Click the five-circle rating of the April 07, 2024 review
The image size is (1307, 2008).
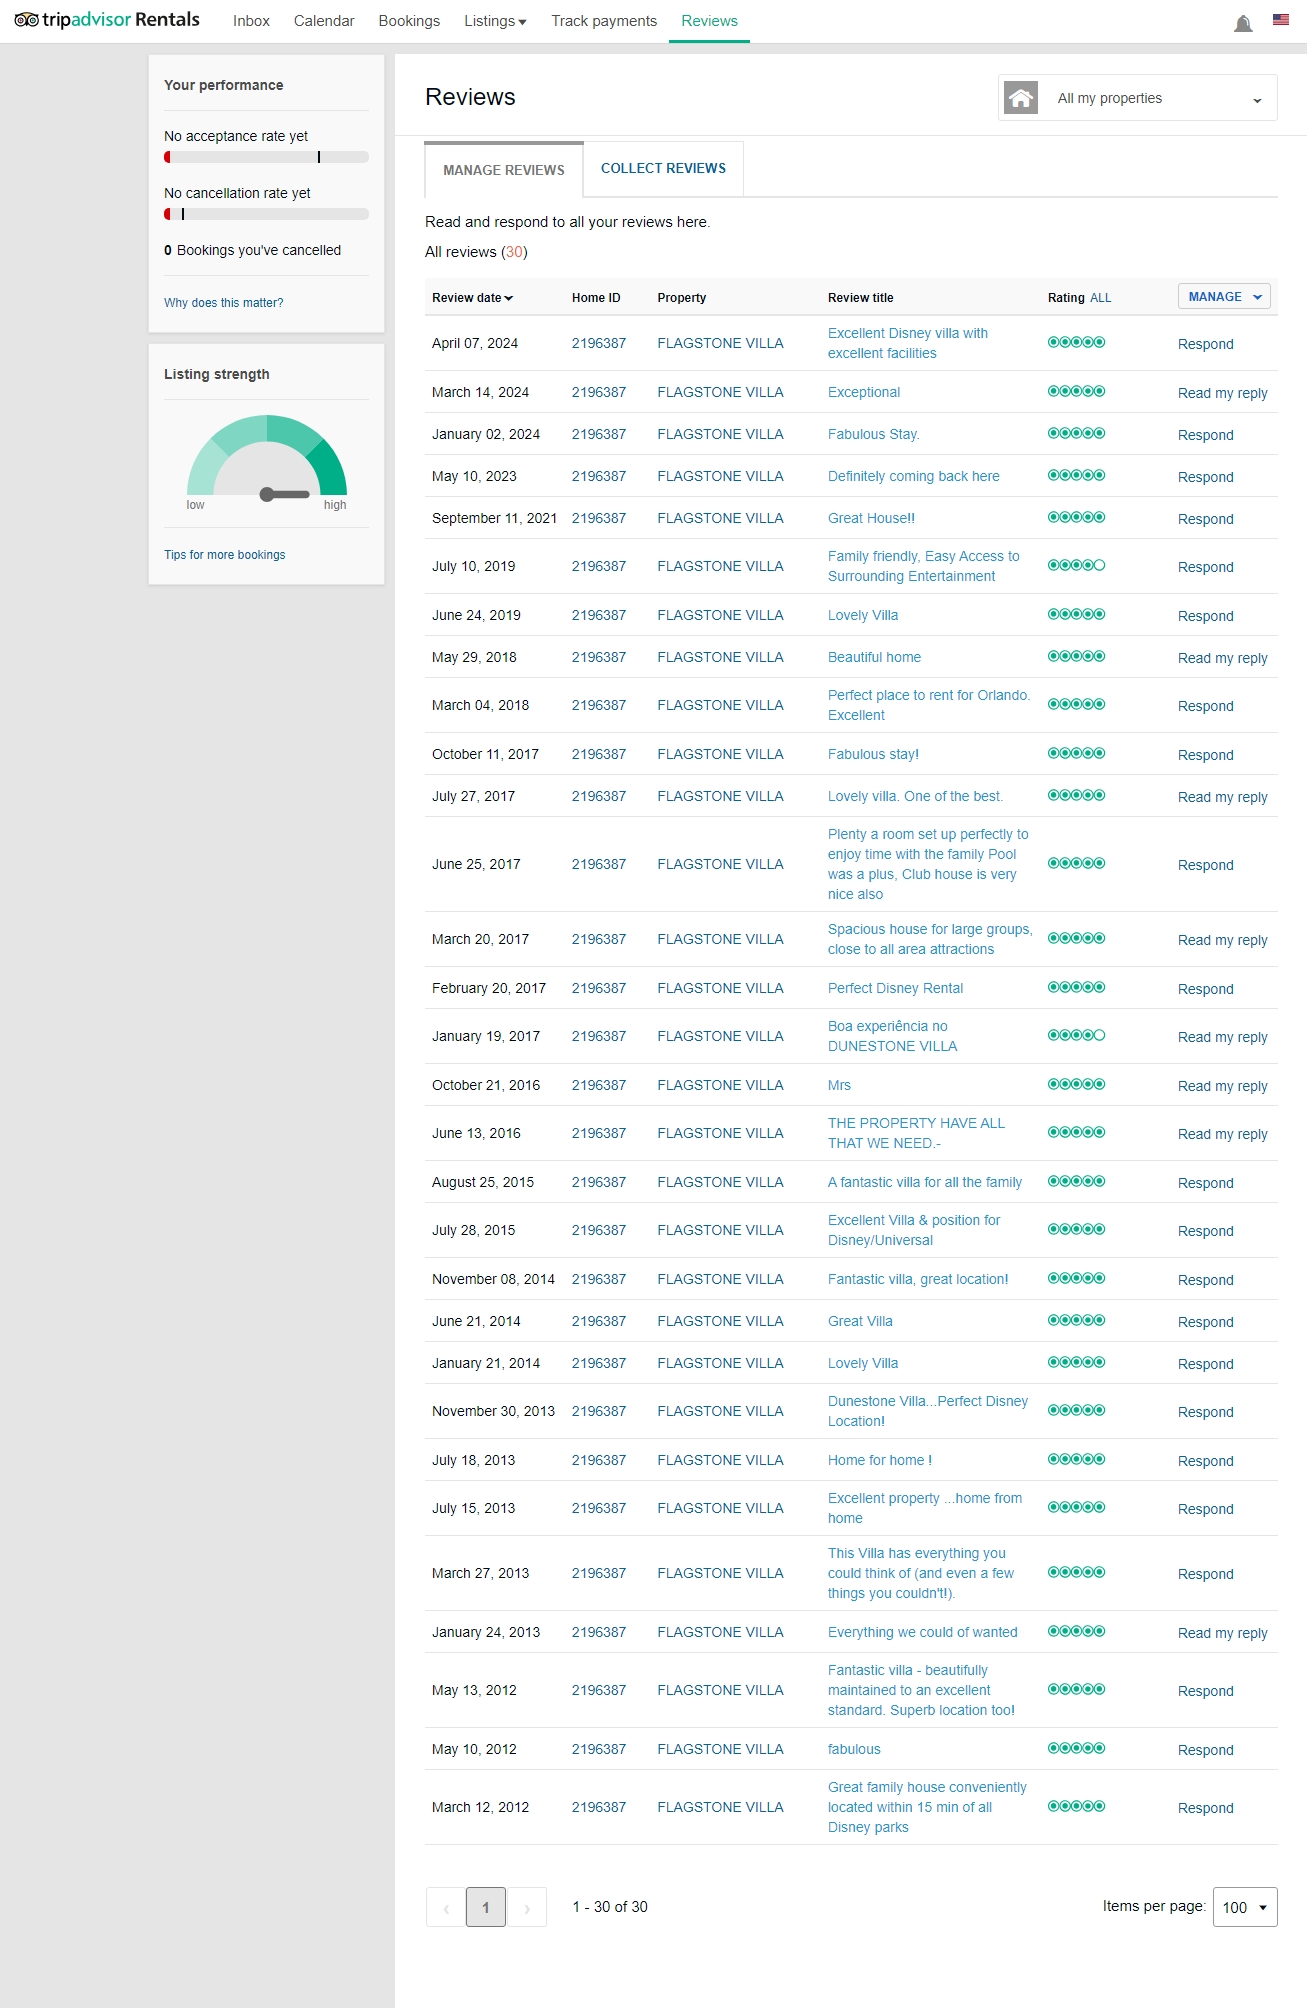click(1076, 343)
